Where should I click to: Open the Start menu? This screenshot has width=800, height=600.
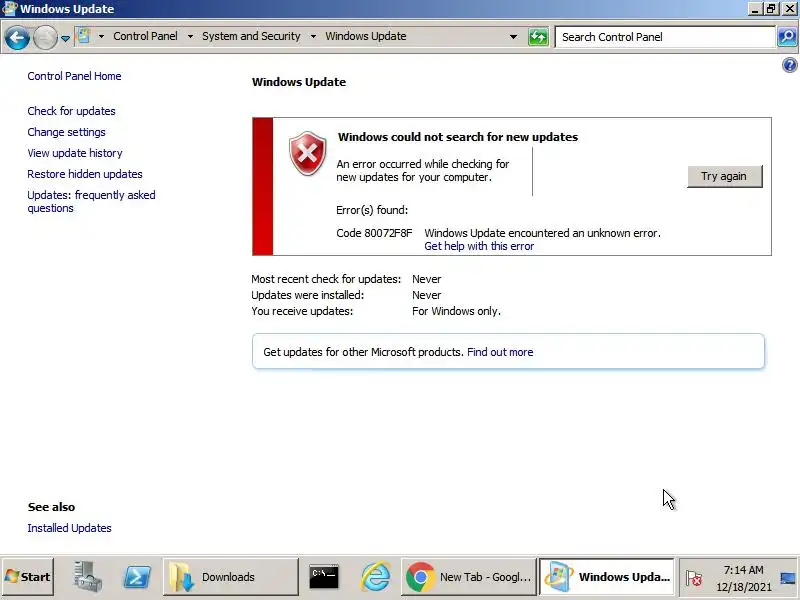pyautogui.click(x=28, y=577)
